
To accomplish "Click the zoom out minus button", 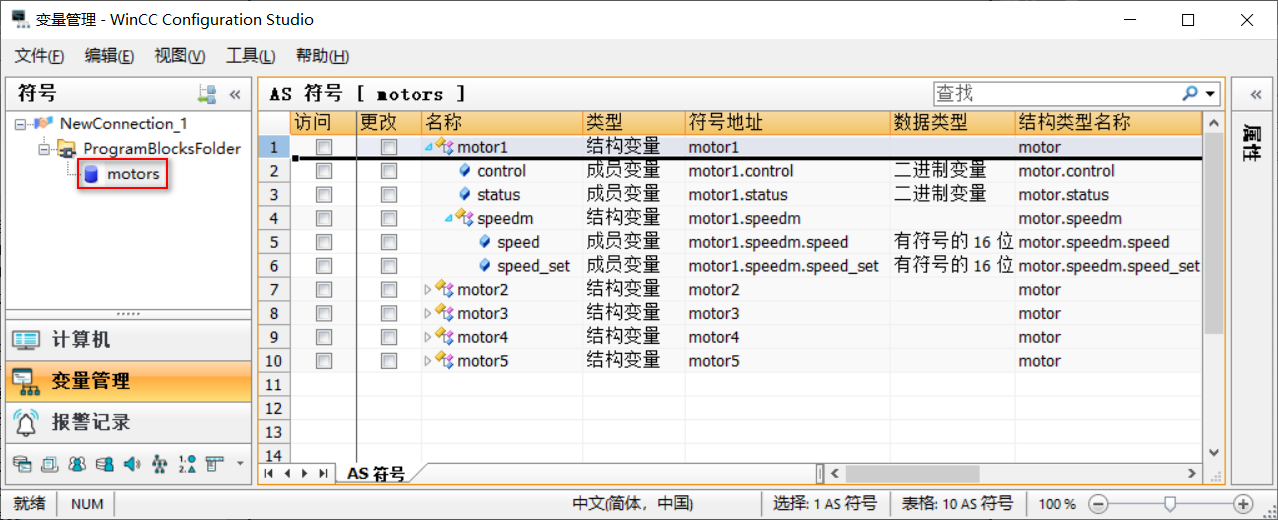I will click(x=1097, y=504).
